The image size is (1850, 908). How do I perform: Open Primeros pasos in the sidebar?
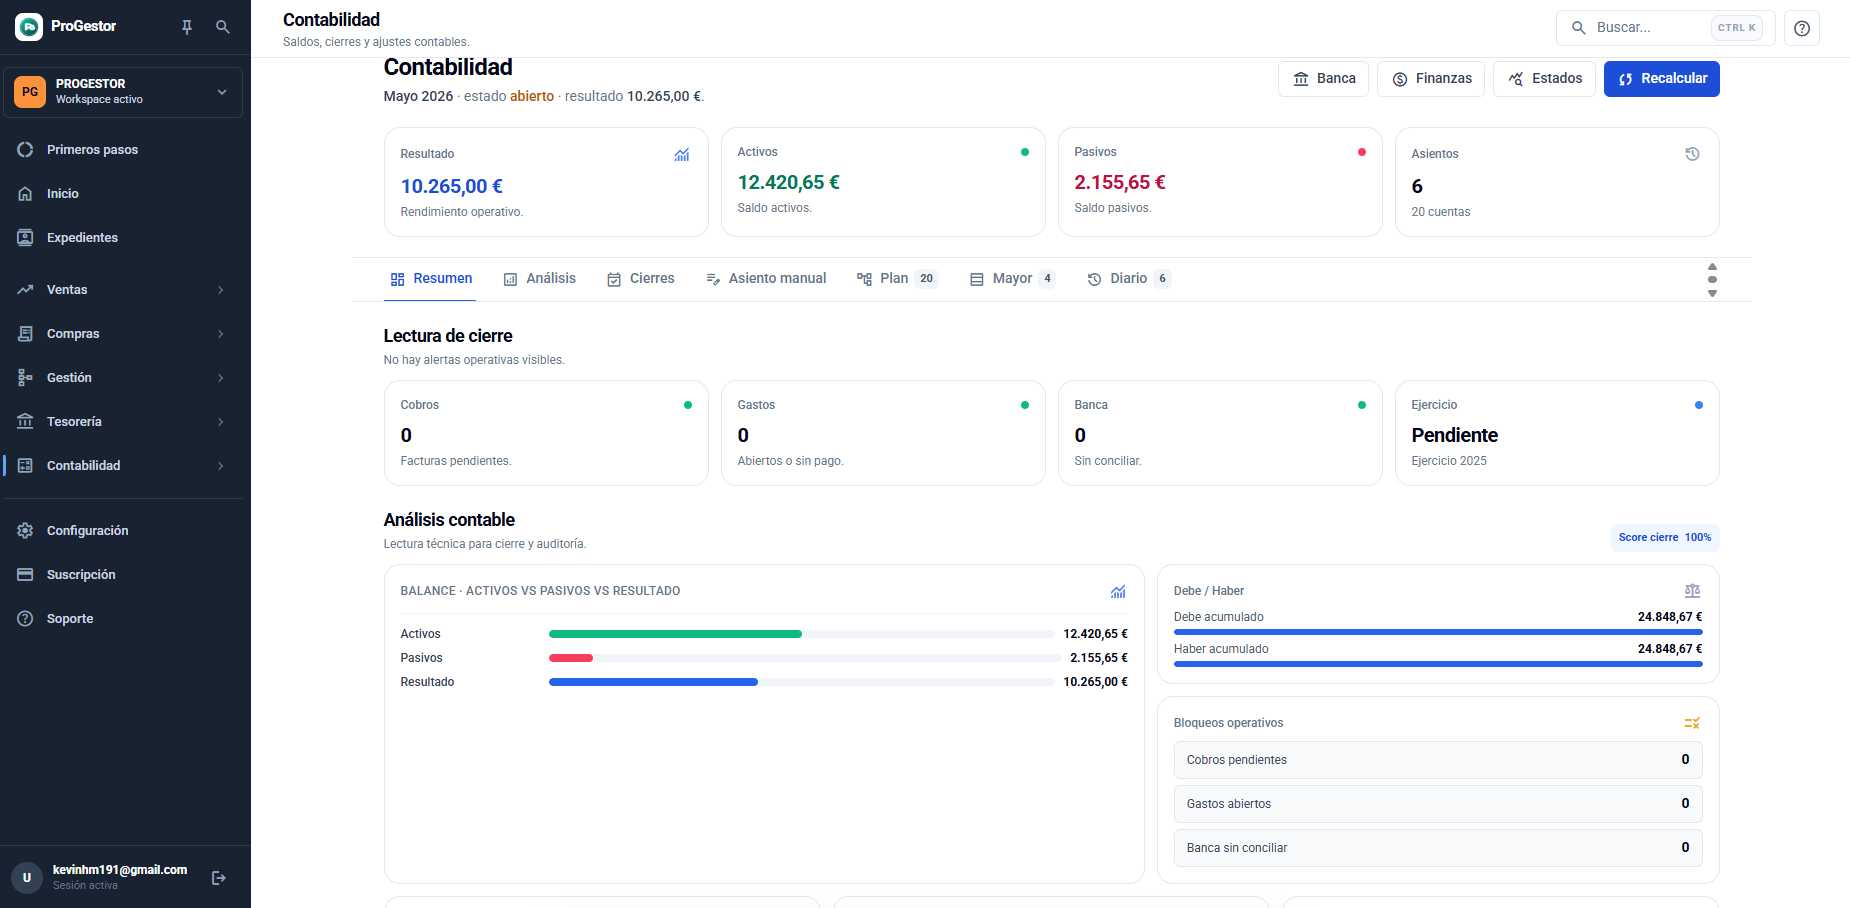tap(123, 150)
